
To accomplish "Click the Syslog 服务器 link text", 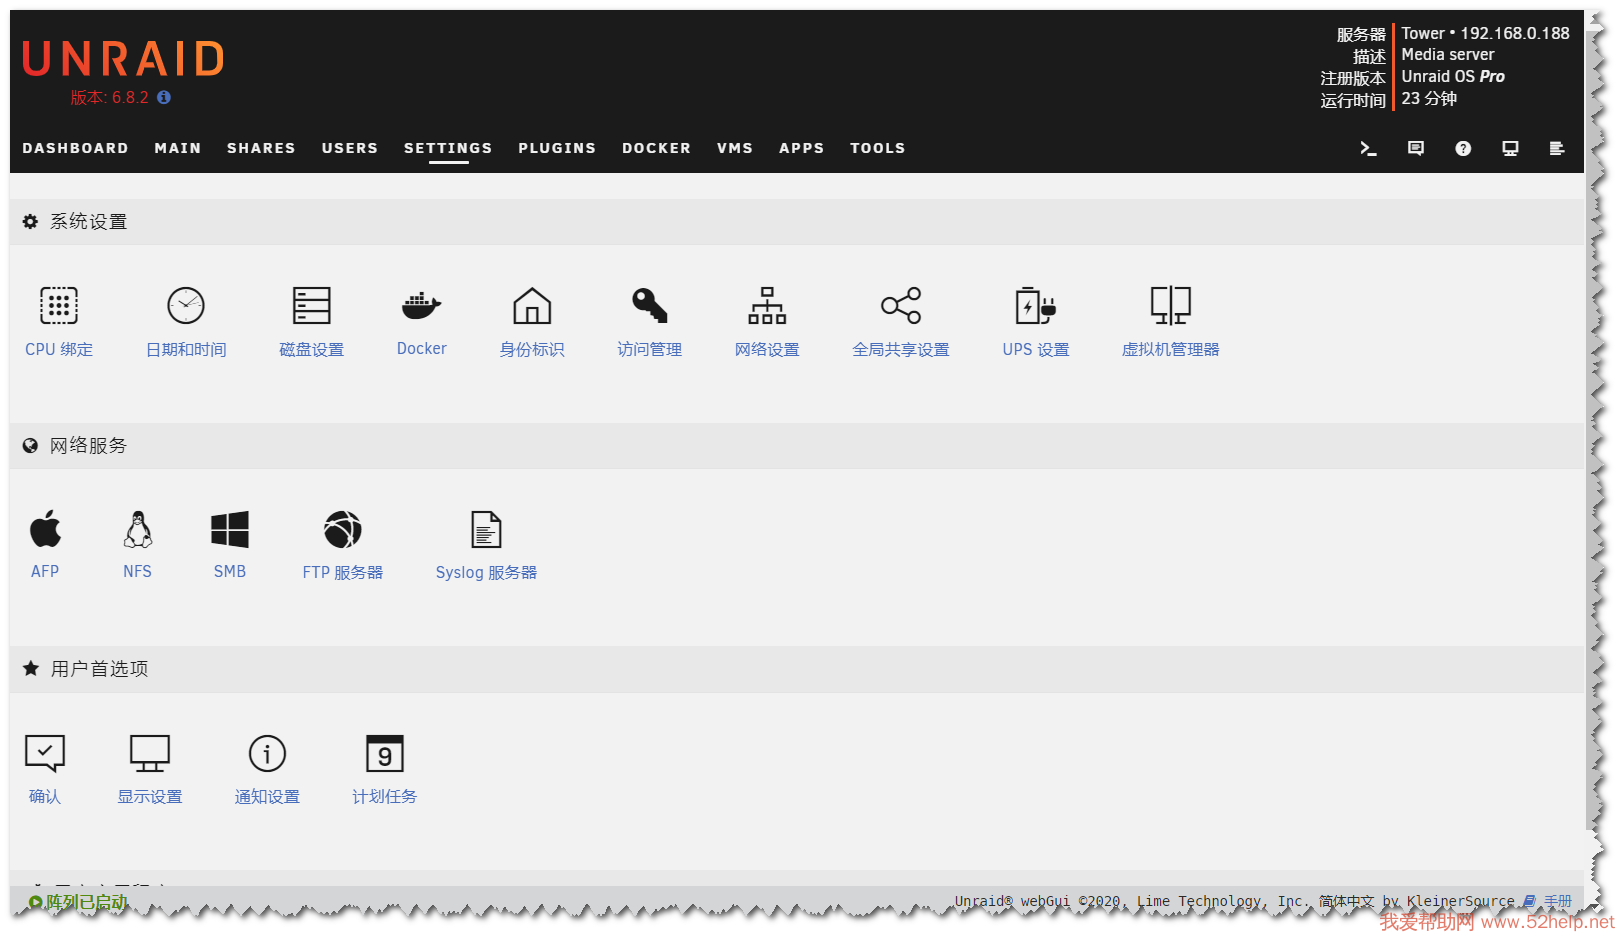I will point(486,572).
